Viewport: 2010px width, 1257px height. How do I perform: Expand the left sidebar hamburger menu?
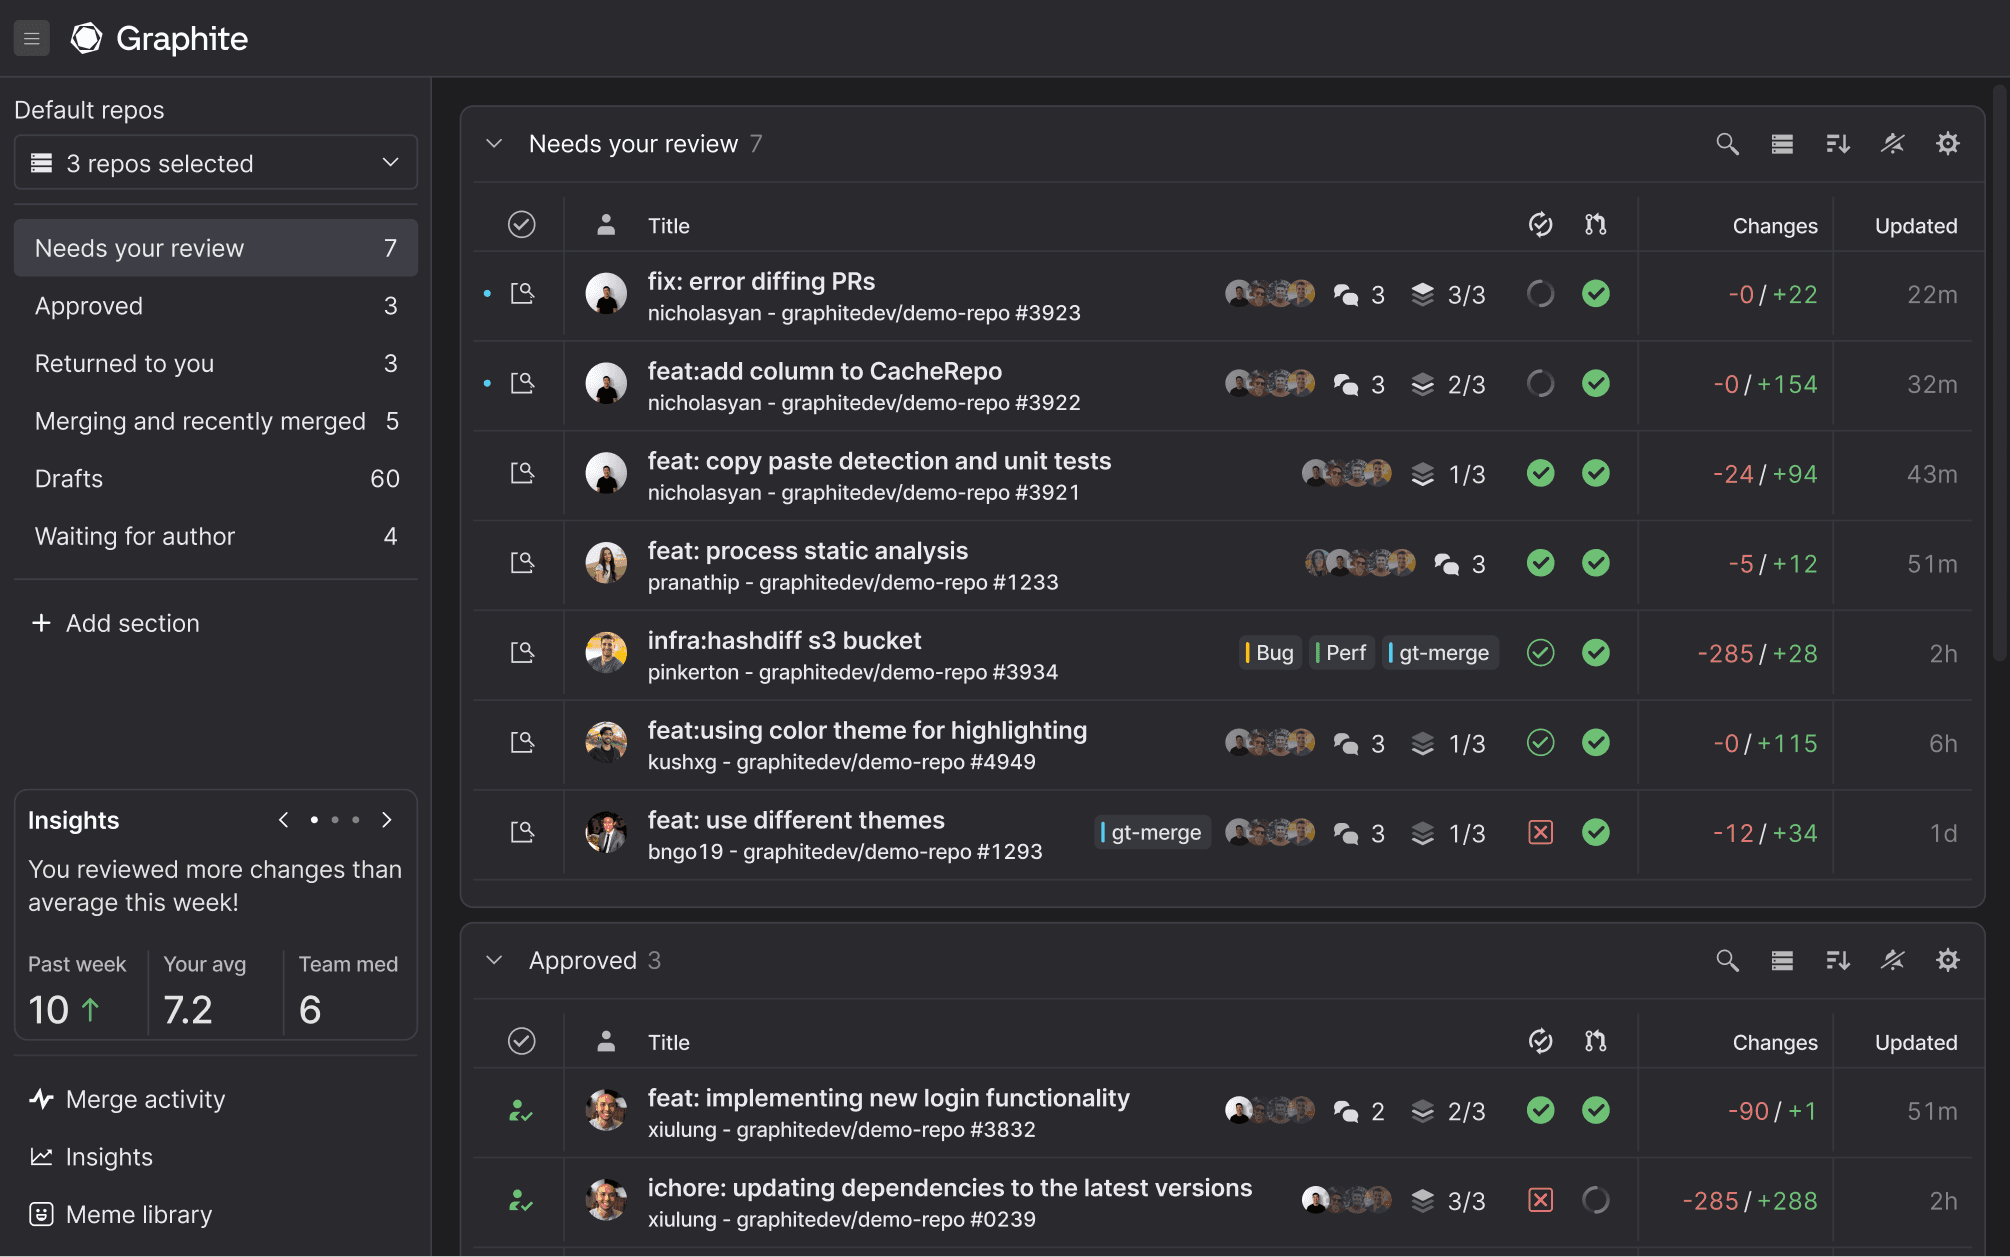click(32, 36)
